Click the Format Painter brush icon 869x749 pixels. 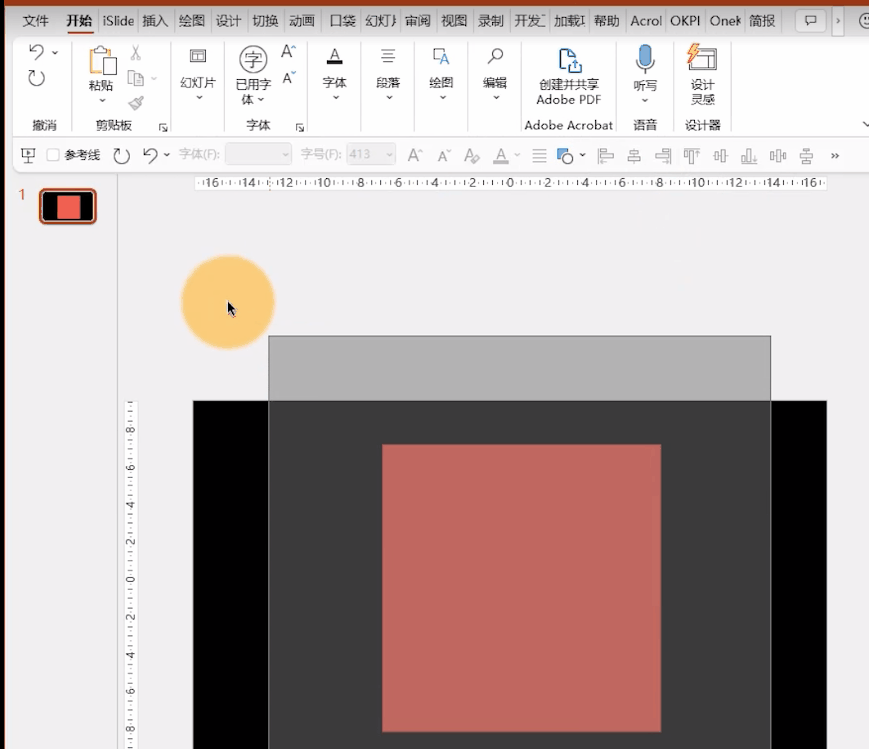point(136,103)
